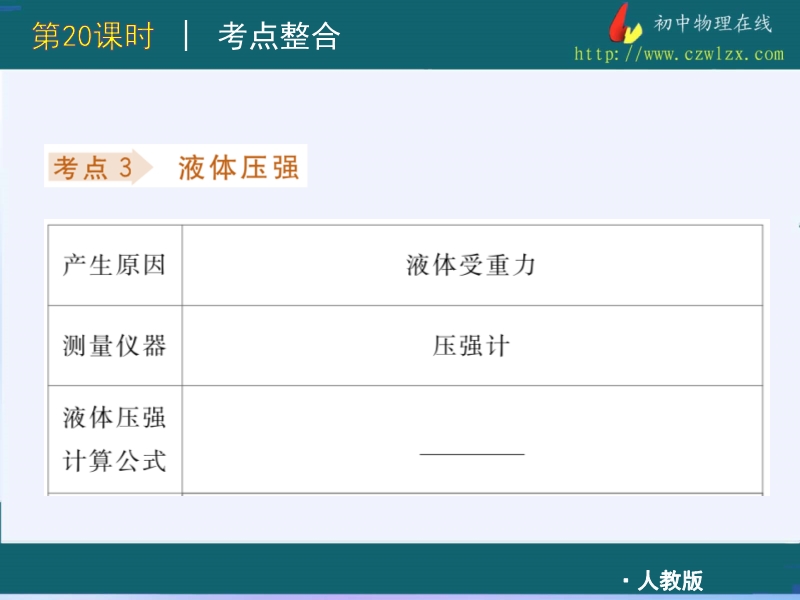This screenshot has width=800, height=600.
Task: Select the 第20课时 lesson heading
Action: [x=93, y=36]
